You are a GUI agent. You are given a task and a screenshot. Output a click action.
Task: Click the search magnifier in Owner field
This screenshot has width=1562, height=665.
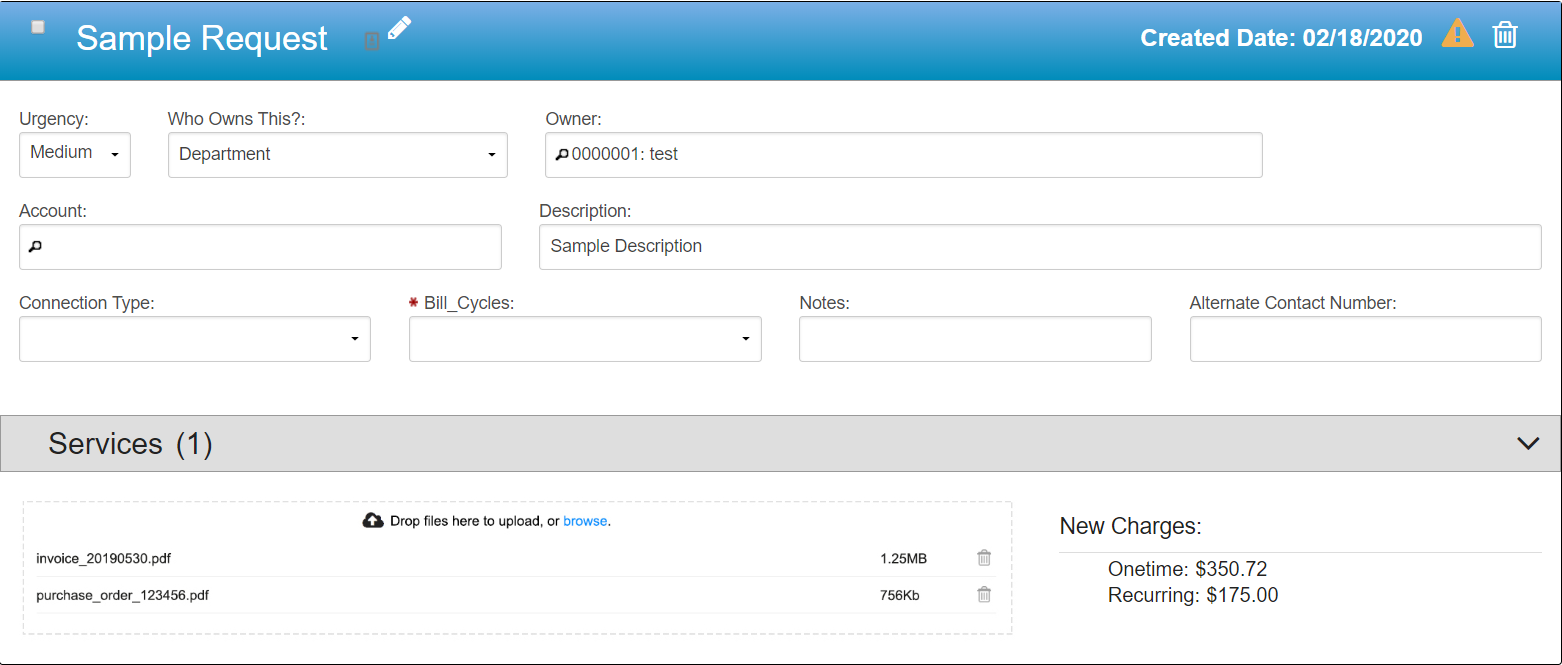[562, 155]
